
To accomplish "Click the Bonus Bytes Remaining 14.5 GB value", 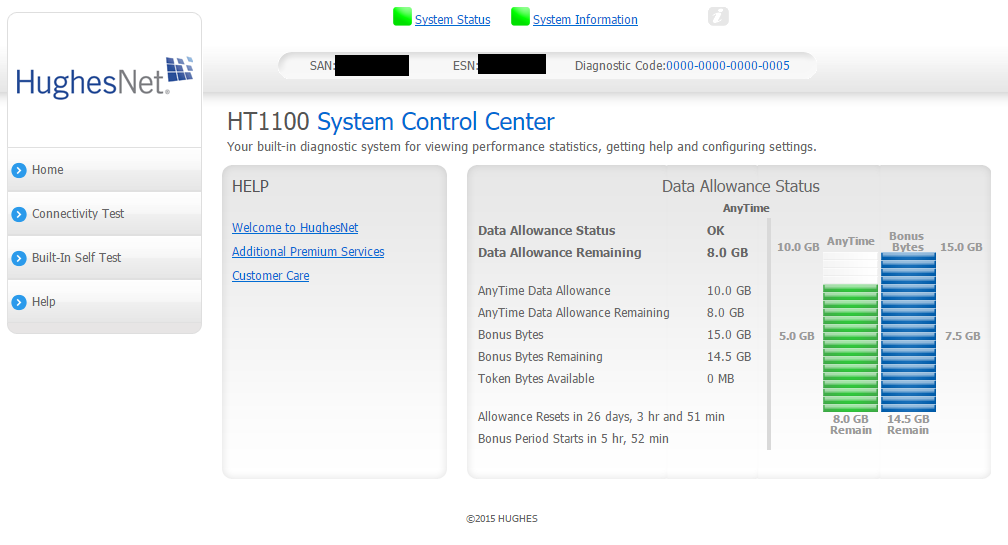I will 729,357.
